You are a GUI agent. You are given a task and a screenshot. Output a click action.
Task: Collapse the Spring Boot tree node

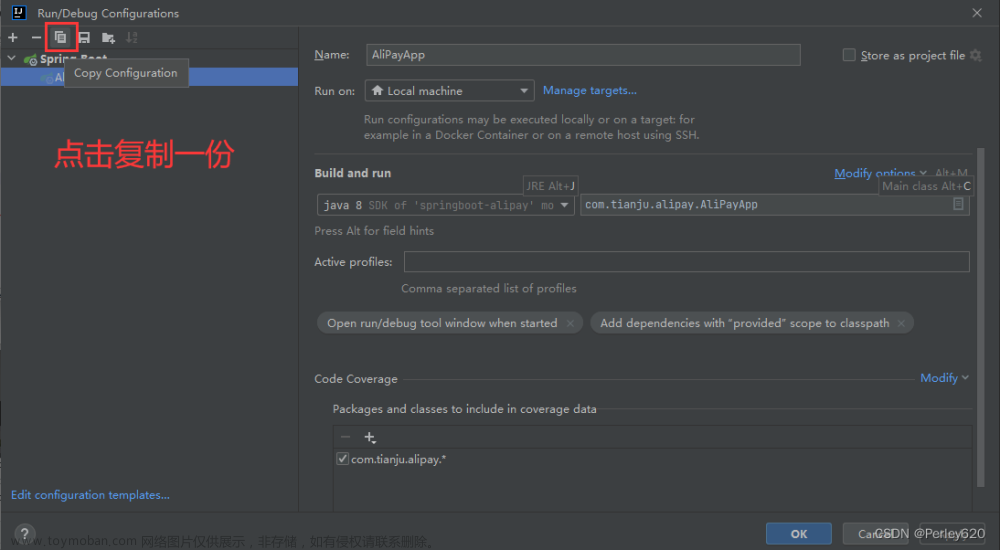11,58
